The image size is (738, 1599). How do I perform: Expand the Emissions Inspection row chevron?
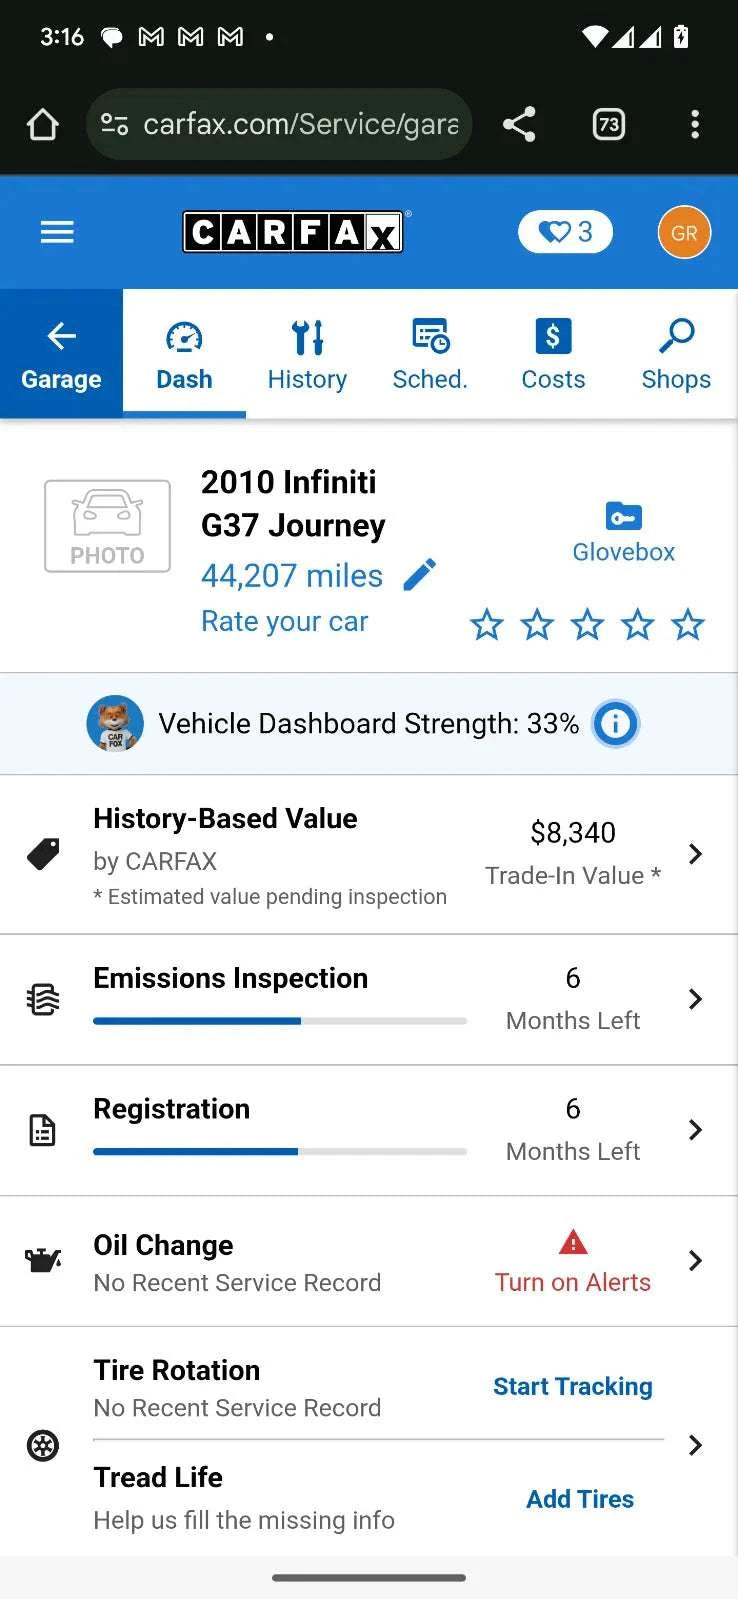click(695, 999)
